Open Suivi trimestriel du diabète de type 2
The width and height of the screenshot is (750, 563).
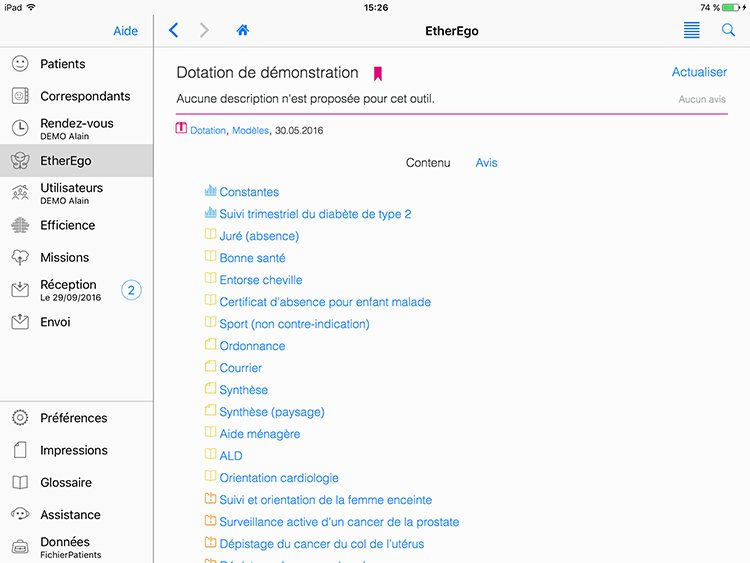click(315, 214)
